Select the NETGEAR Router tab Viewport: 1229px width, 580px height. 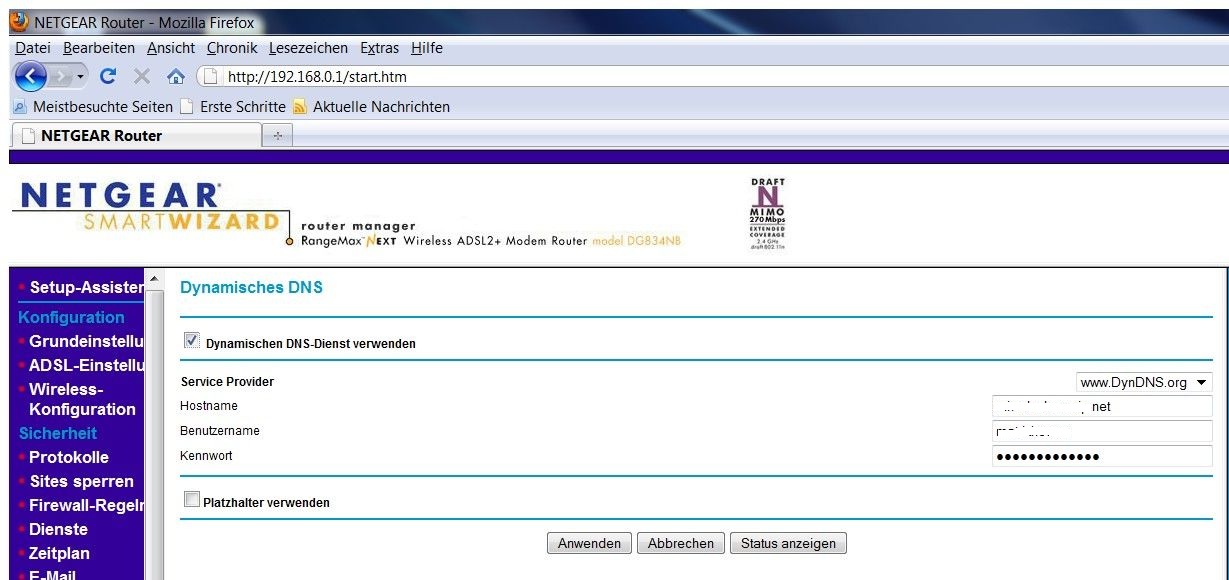coord(135,135)
